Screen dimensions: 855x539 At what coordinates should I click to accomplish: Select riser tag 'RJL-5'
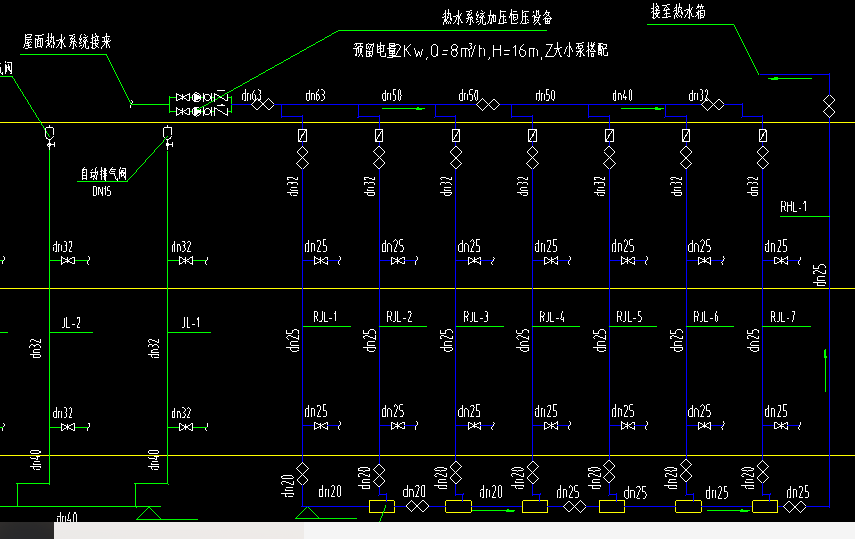[x=629, y=317]
